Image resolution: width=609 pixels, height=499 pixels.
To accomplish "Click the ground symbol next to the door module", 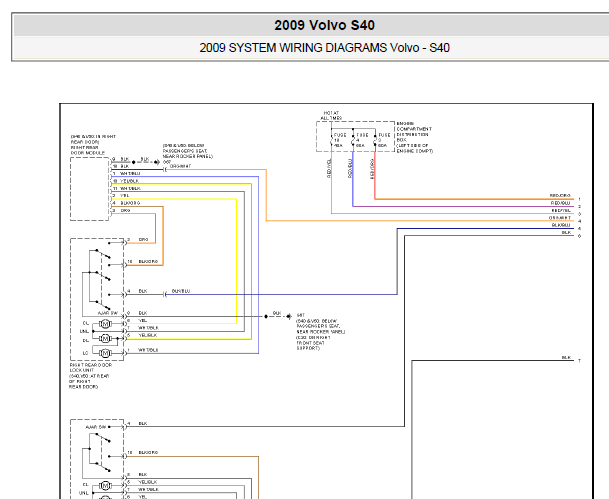I will (x=157, y=162).
